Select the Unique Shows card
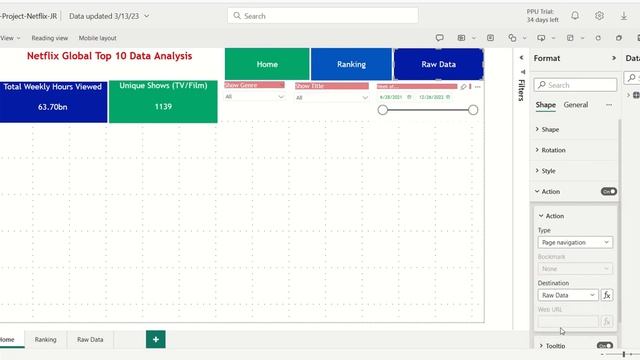 coord(163,102)
